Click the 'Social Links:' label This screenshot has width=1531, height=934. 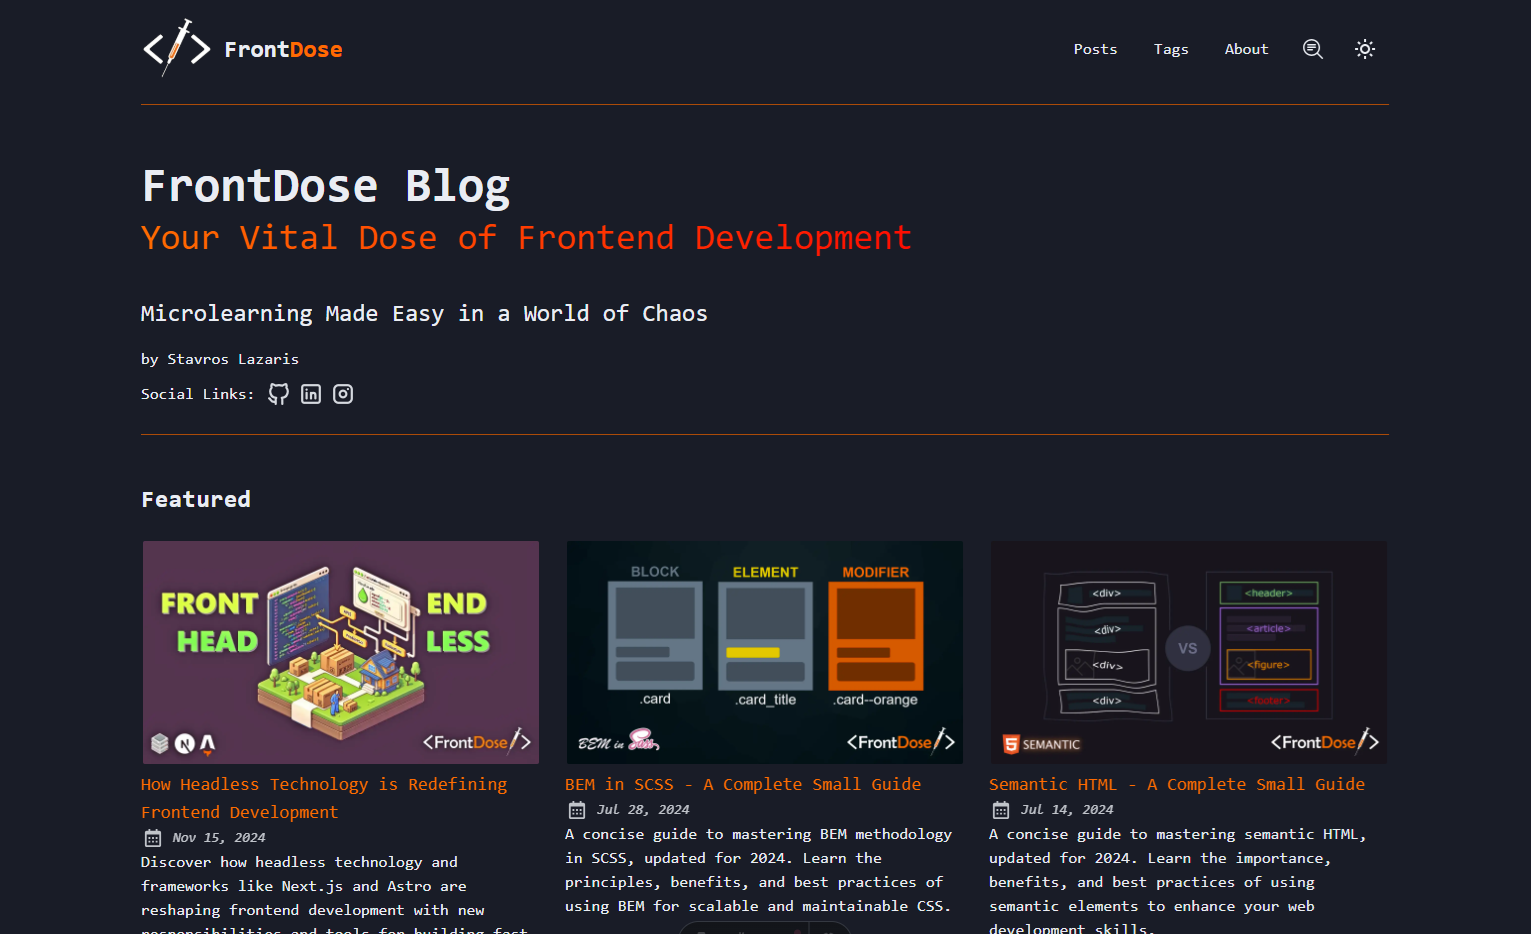coord(198,394)
